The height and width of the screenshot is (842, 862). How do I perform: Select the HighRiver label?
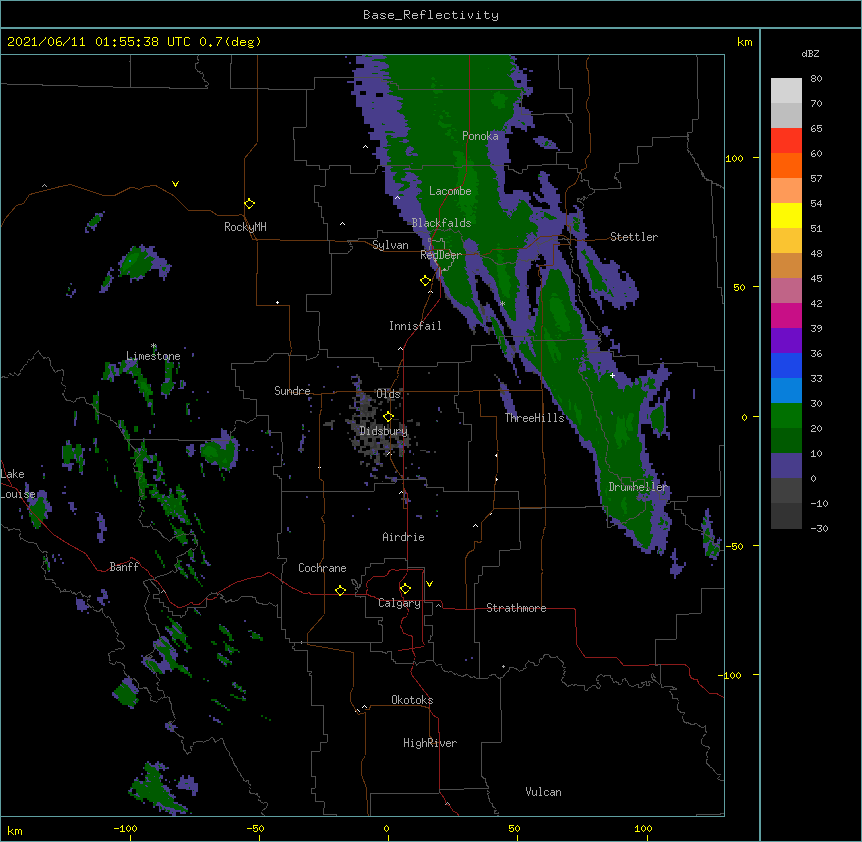coord(430,743)
